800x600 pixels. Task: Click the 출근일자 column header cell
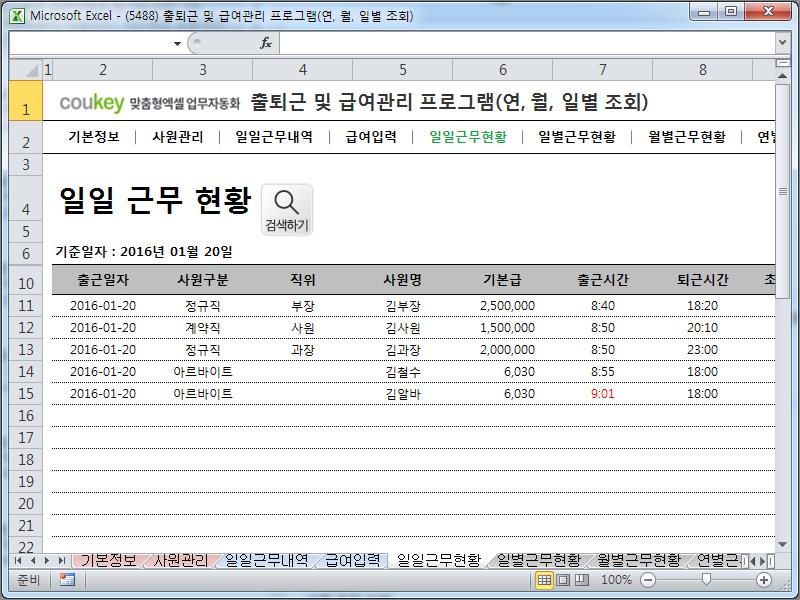pyautogui.click(x=103, y=280)
